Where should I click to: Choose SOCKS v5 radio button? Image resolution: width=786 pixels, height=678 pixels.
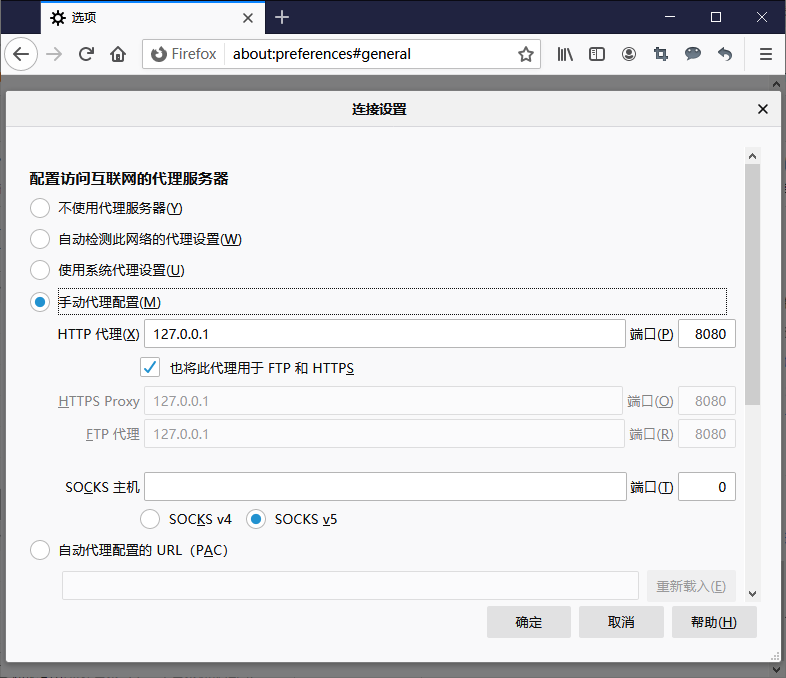[x=256, y=519]
